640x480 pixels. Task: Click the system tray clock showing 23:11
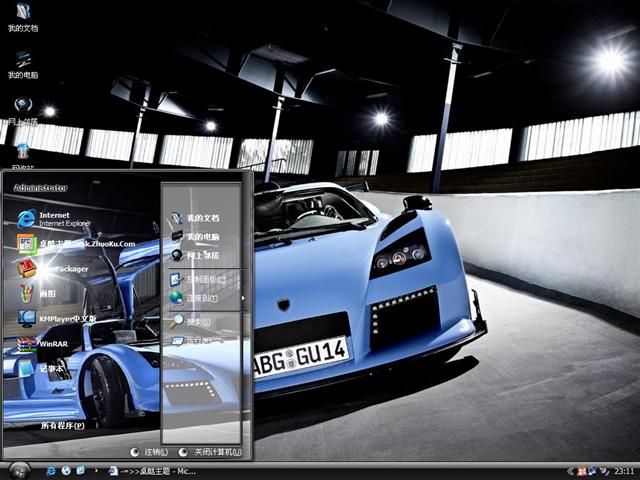[x=624, y=470]
